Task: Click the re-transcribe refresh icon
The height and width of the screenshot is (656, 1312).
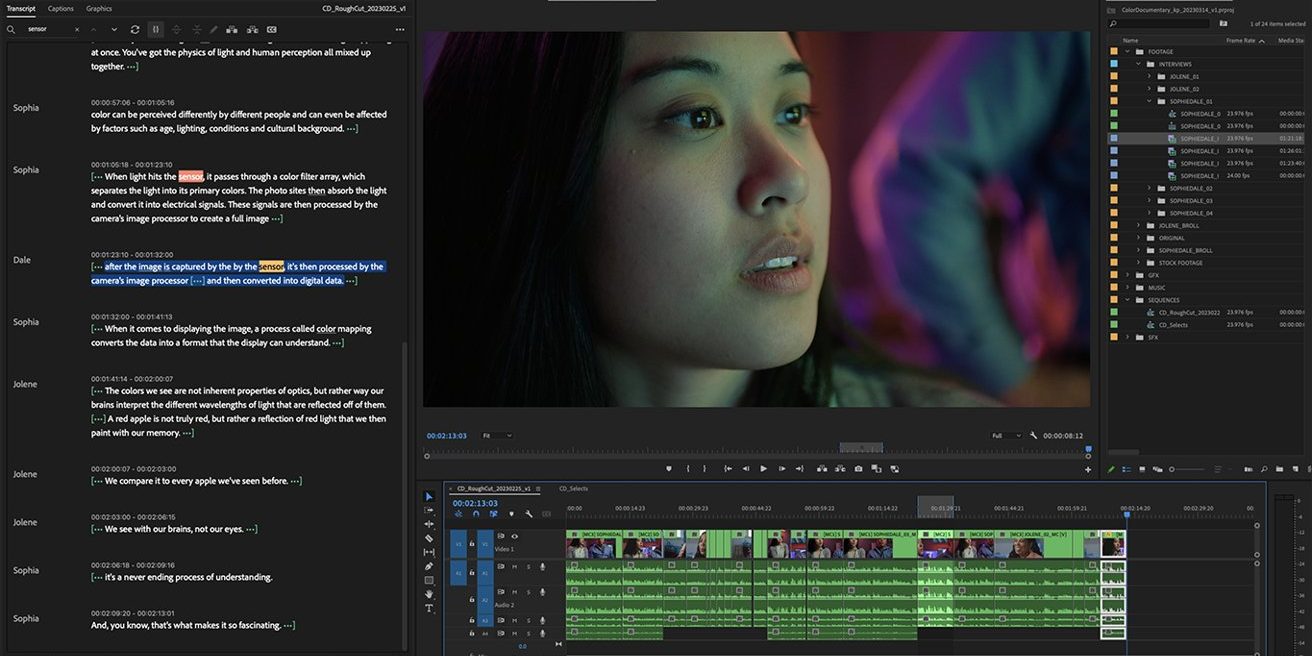Action: 135,30
